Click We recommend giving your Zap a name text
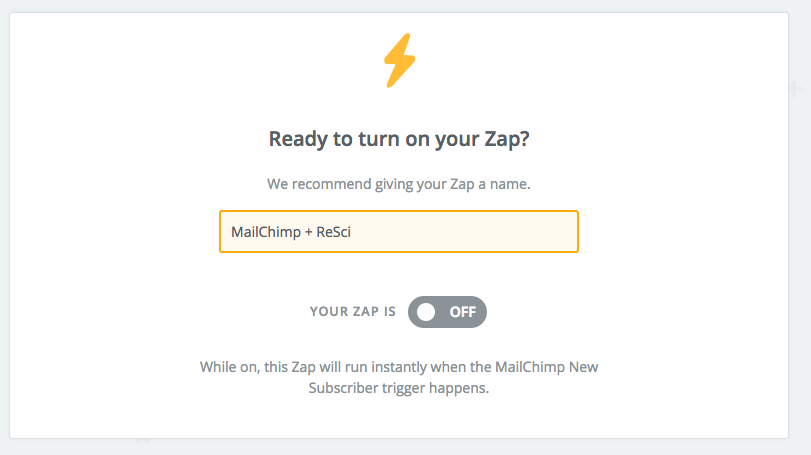Screen dimensions: 811x455 pos(399,185)
